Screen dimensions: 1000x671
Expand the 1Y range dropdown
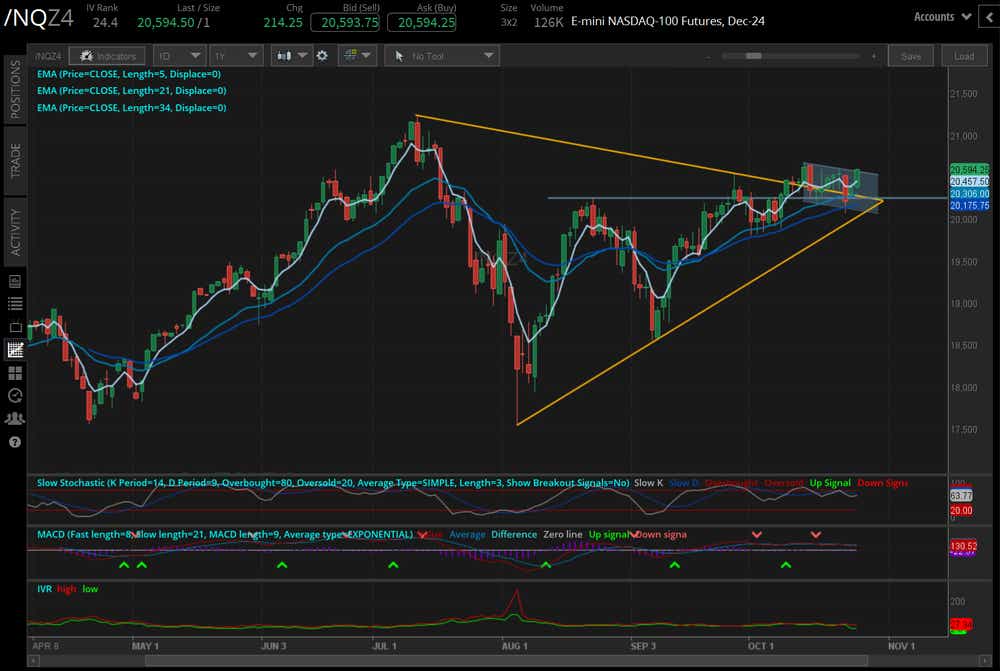pos(236,56)
